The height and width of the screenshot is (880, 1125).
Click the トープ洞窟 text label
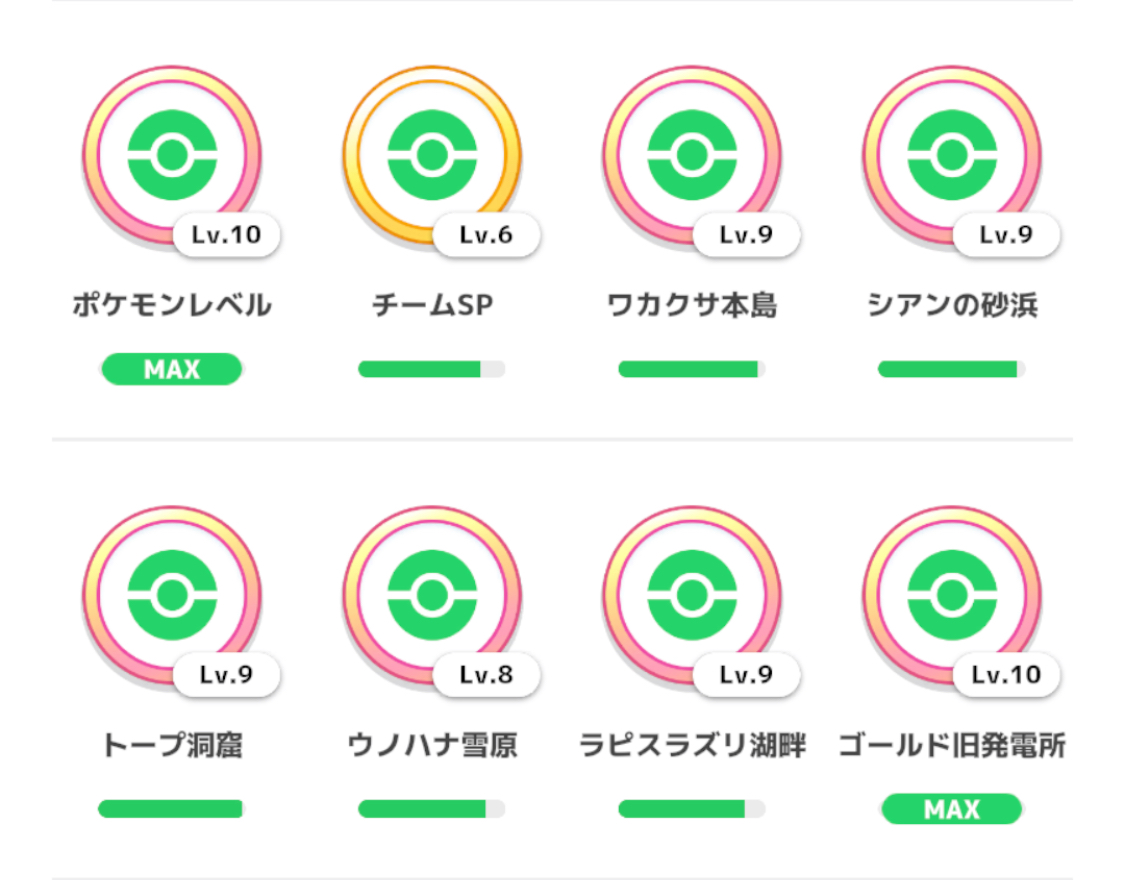pyautogui.click(x=172, y=745)
